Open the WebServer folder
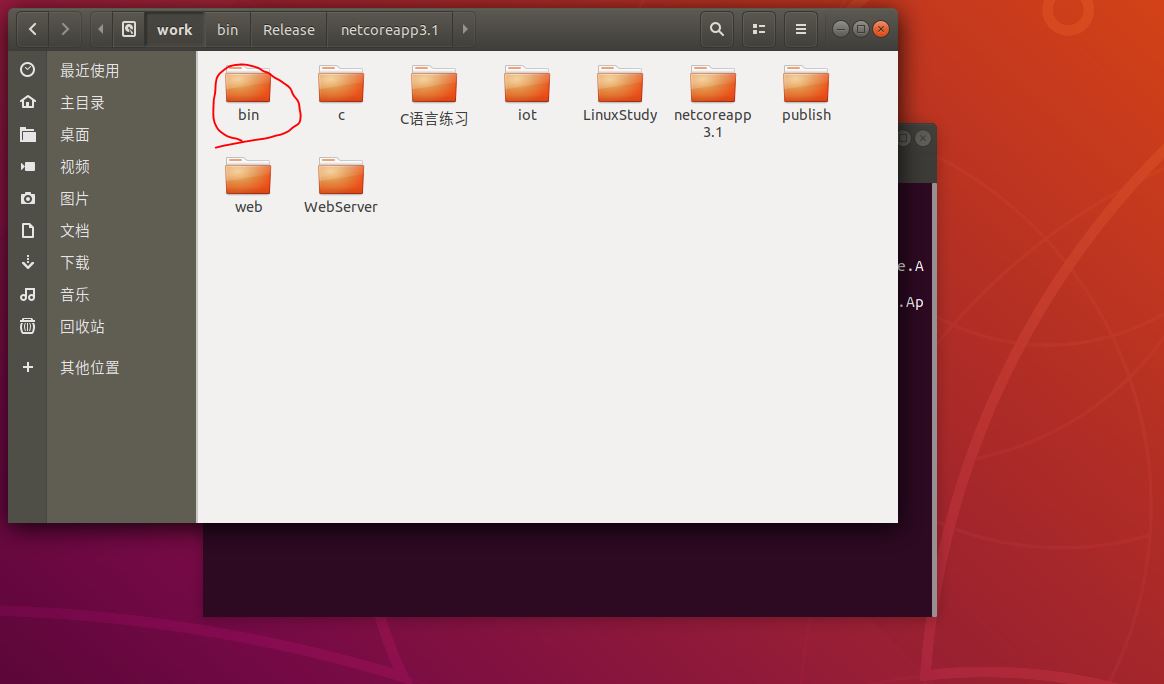The width and height of the screenshot is (1164, 684). pos(339,178)
